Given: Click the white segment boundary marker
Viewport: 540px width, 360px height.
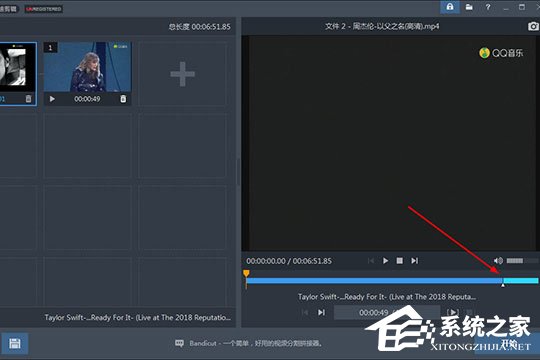Looking at the screenshot, I should point(503,284).
